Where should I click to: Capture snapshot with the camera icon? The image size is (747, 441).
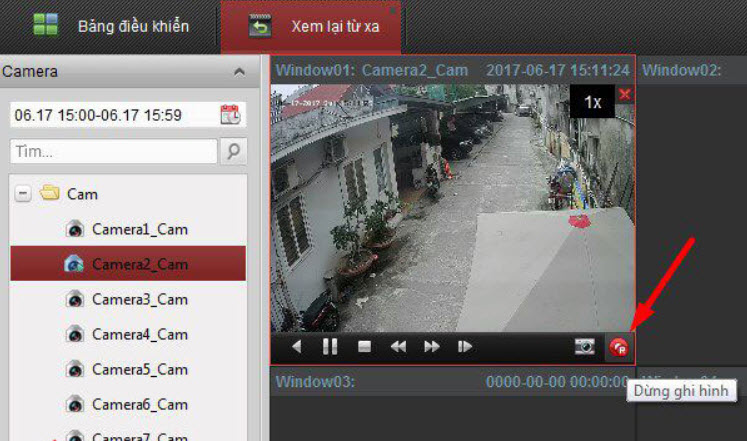pos(584,347)
